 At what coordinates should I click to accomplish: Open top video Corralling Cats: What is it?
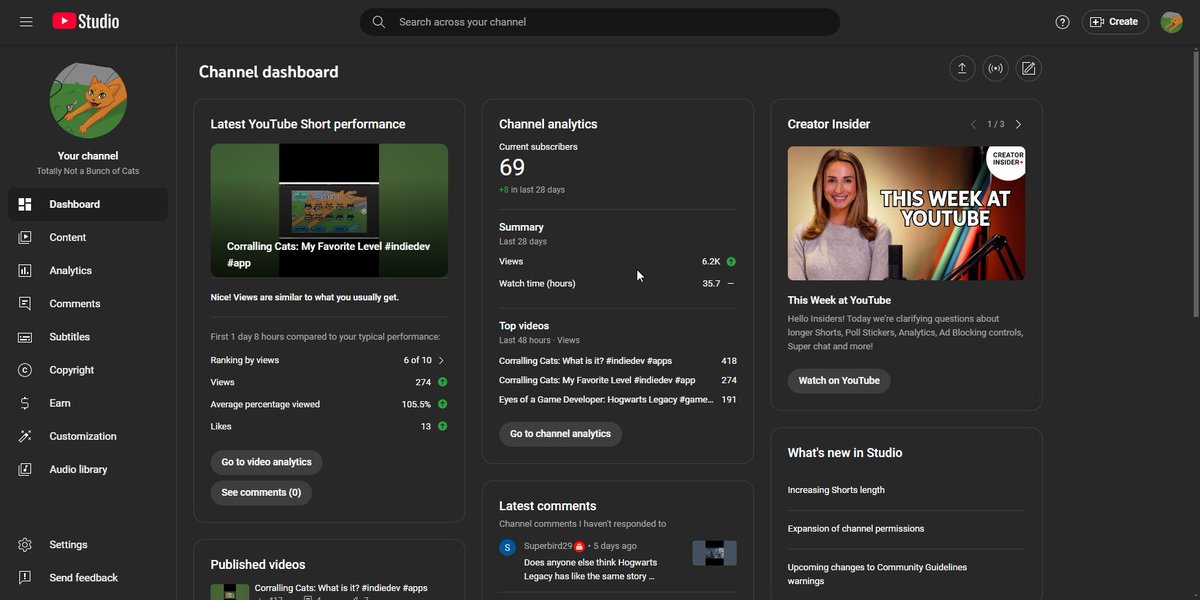585,360
